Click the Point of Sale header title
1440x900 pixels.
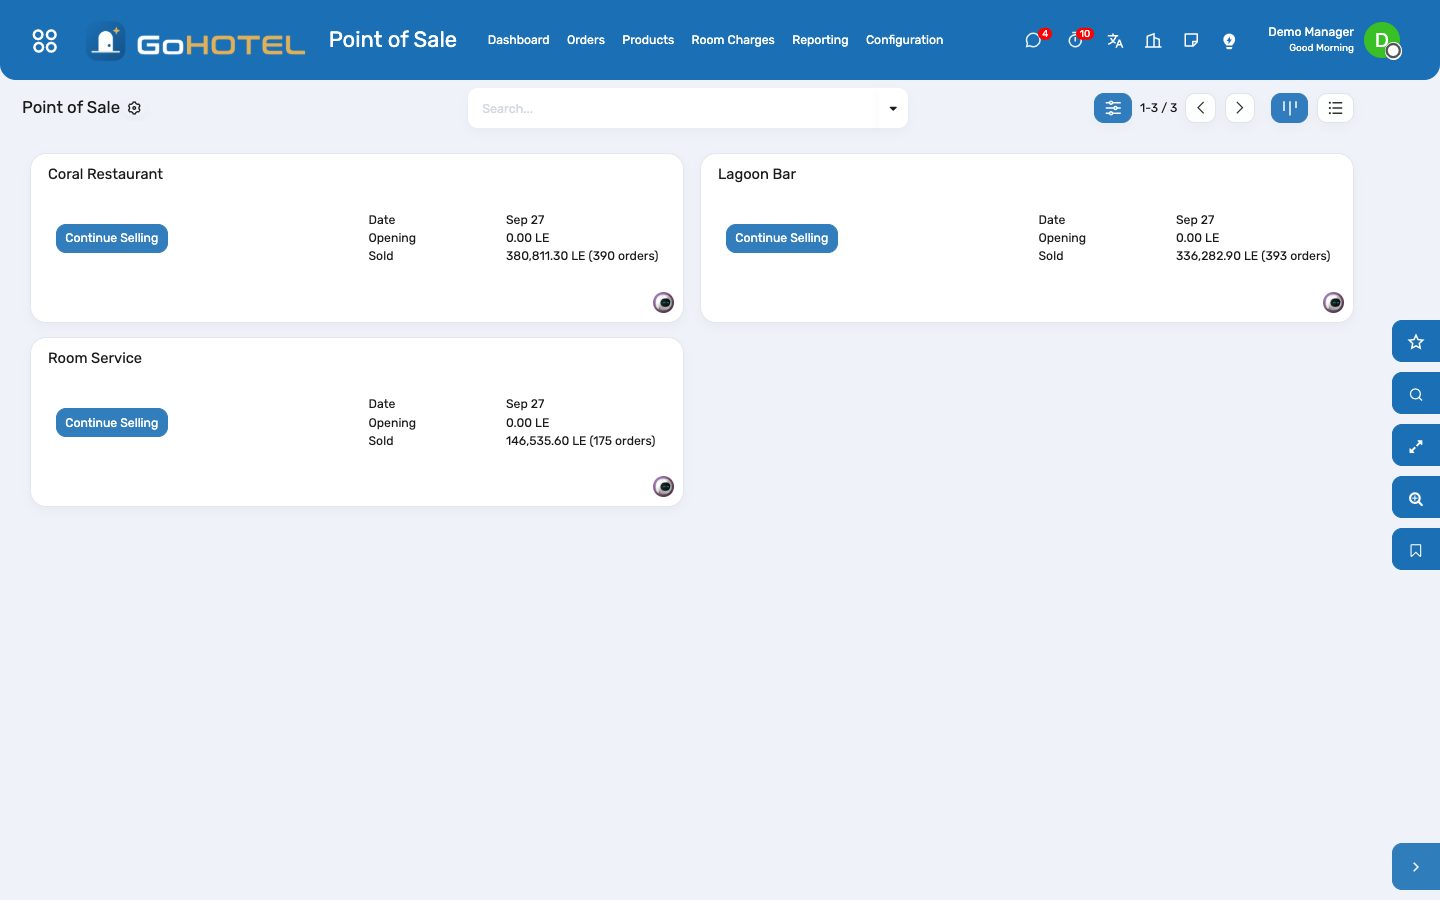coord(393,40)
